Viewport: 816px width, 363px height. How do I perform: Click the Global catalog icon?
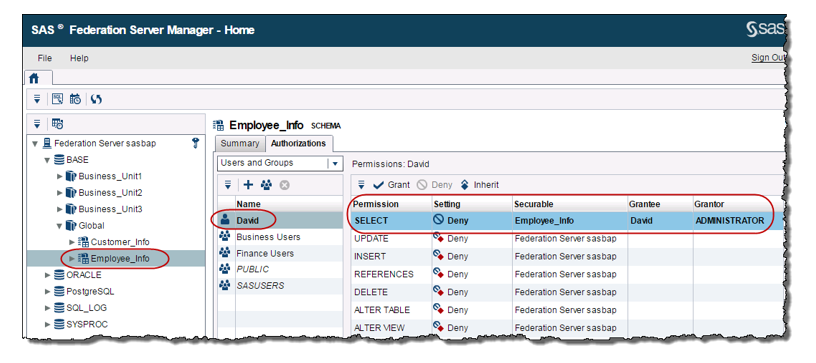(x=72, y=225)
